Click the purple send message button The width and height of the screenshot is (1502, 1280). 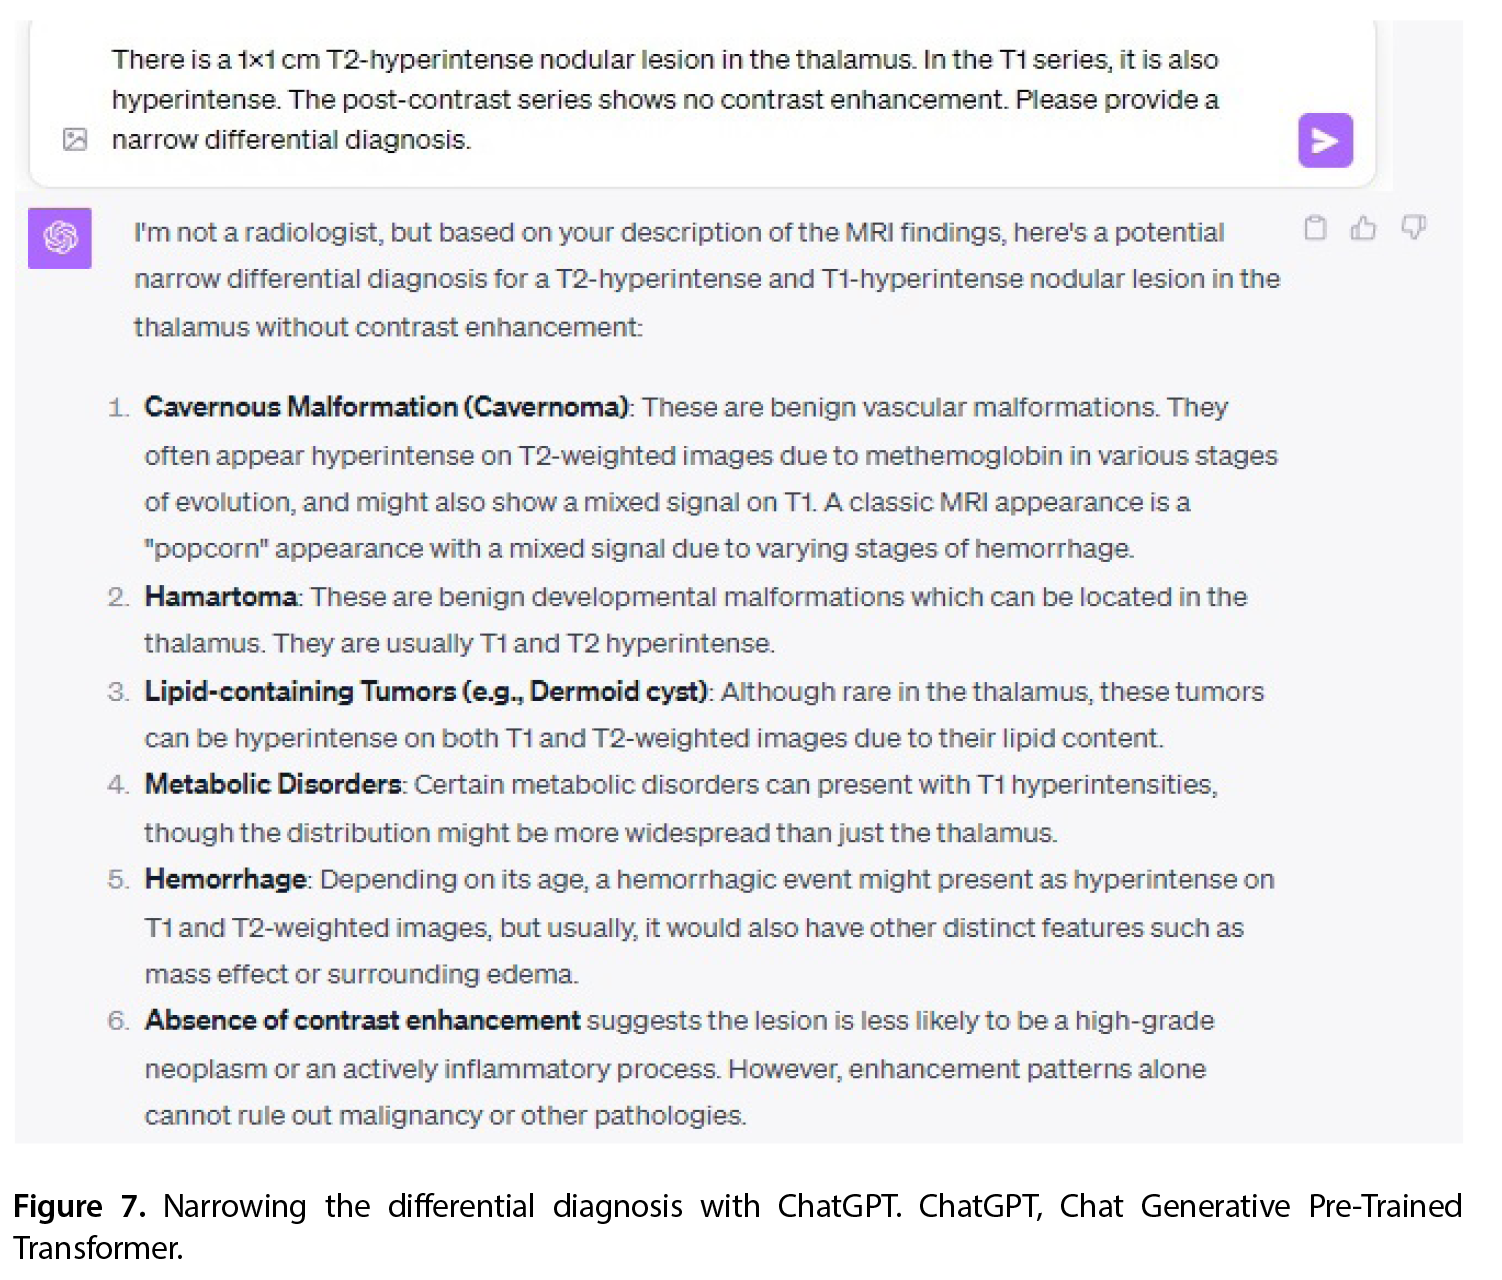click(x=1325, y=140)
